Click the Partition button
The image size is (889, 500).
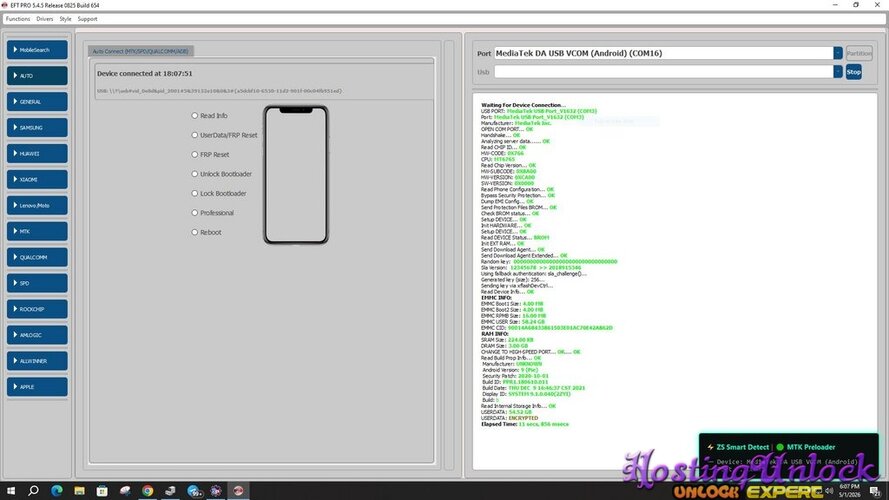(x=859, y=53)
